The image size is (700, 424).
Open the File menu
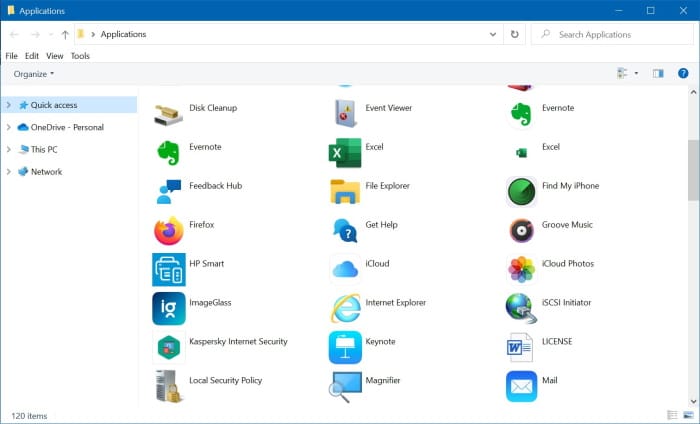12,56
